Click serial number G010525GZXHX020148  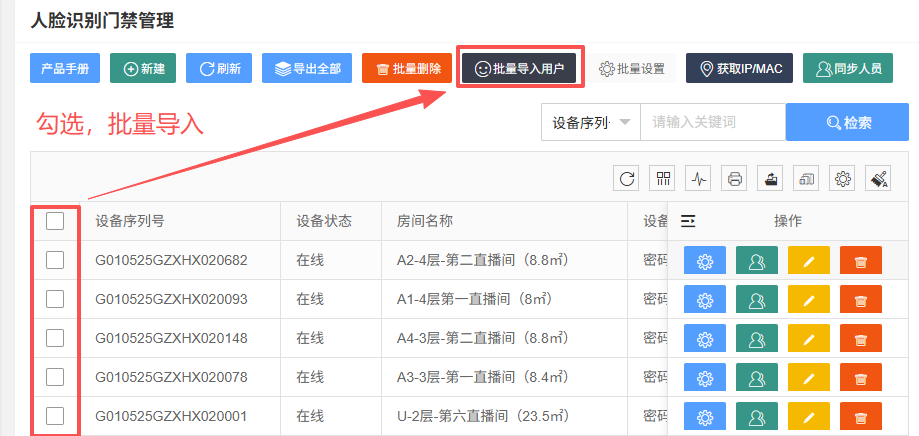(171, 338)
